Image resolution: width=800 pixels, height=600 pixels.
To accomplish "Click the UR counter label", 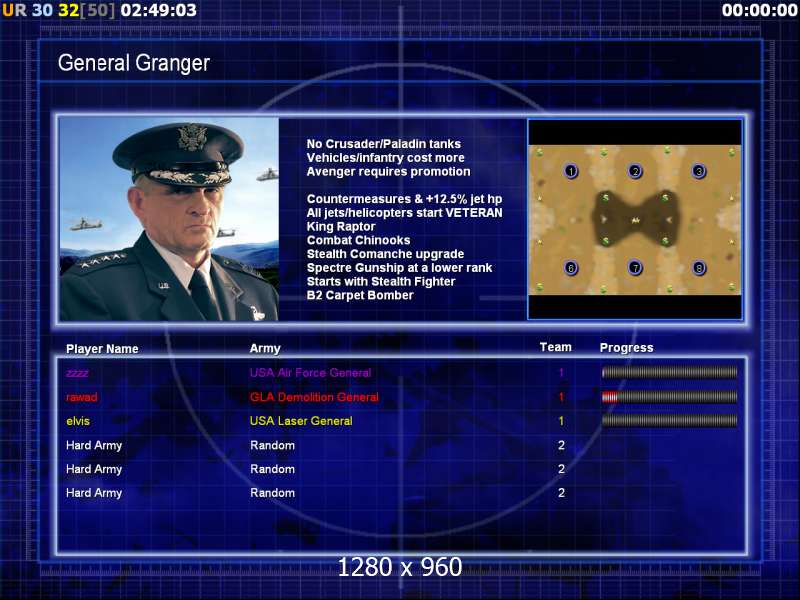I will (x=14, y=10).
